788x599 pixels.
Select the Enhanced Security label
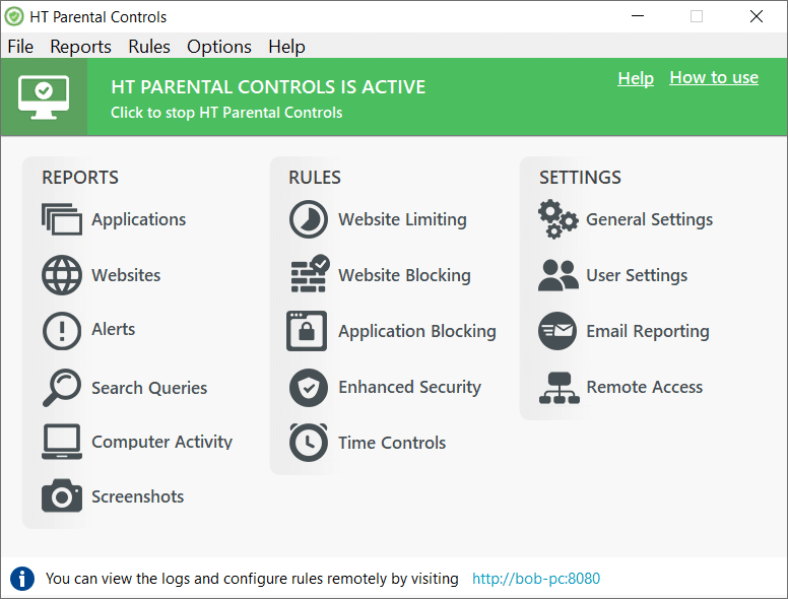(410, 387)
